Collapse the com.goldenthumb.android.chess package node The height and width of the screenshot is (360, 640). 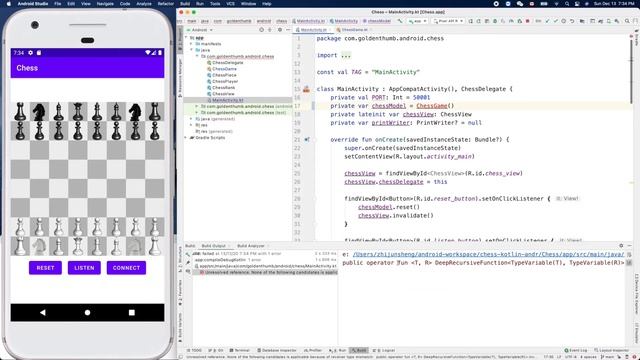[x=197, y=56]
